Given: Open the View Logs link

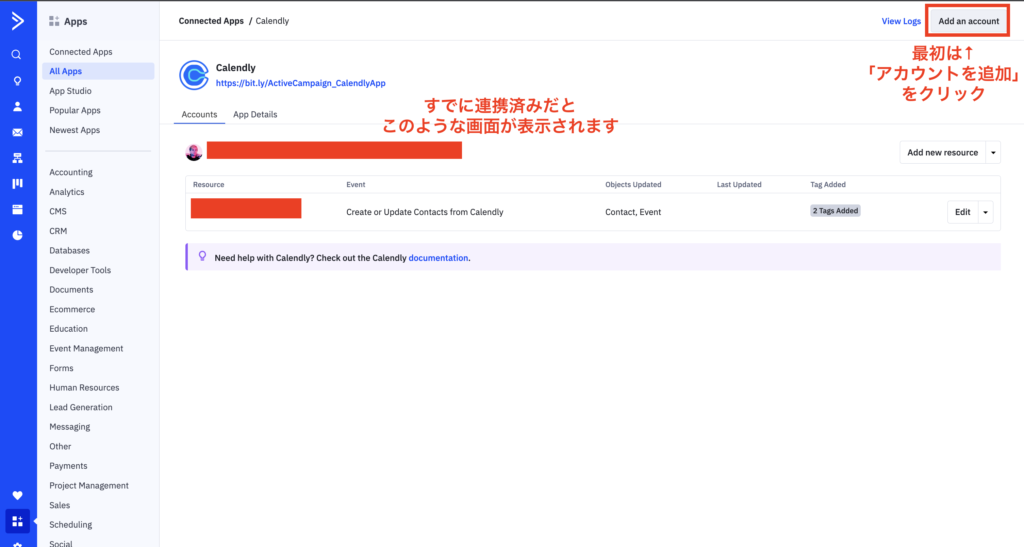Looking at the screenshot, I should [901, 22].
